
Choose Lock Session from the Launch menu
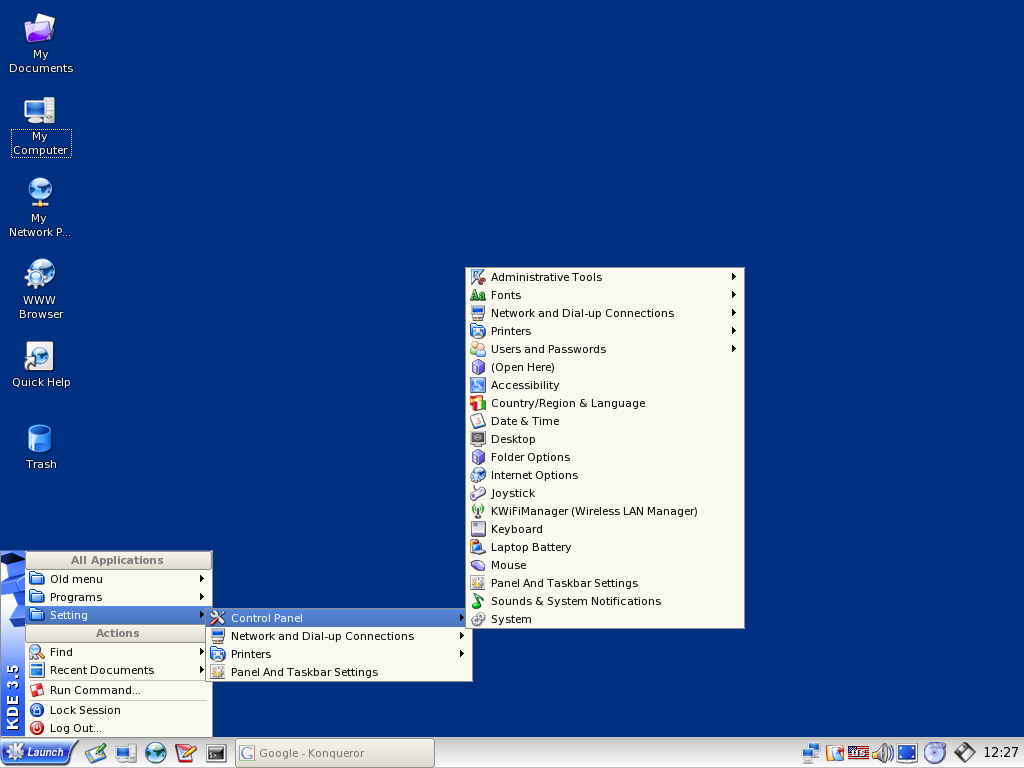pyautogui.click(x=118, y=710)
